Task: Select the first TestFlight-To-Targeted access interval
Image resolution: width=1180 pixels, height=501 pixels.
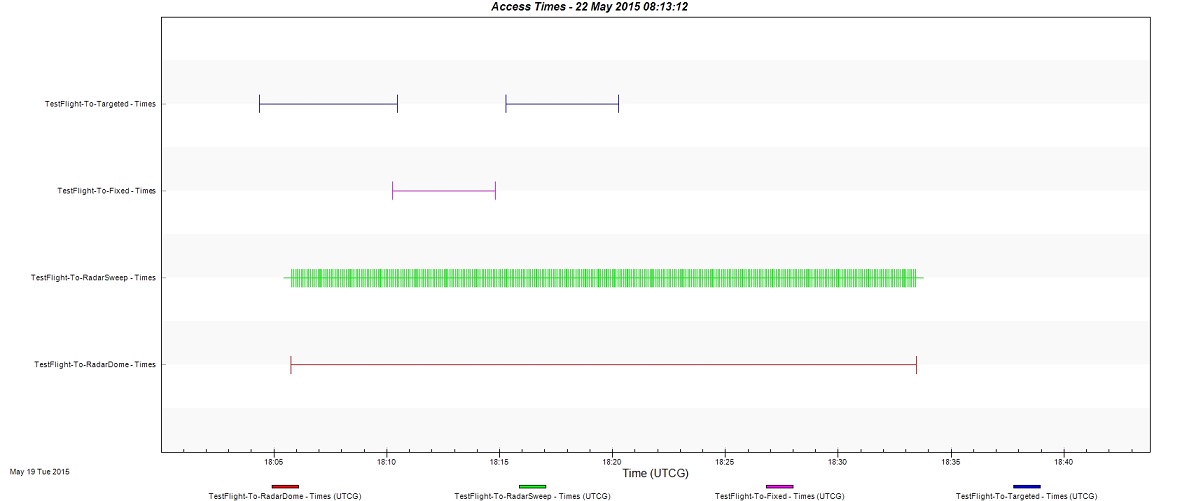Action: (x=328, y=104)
